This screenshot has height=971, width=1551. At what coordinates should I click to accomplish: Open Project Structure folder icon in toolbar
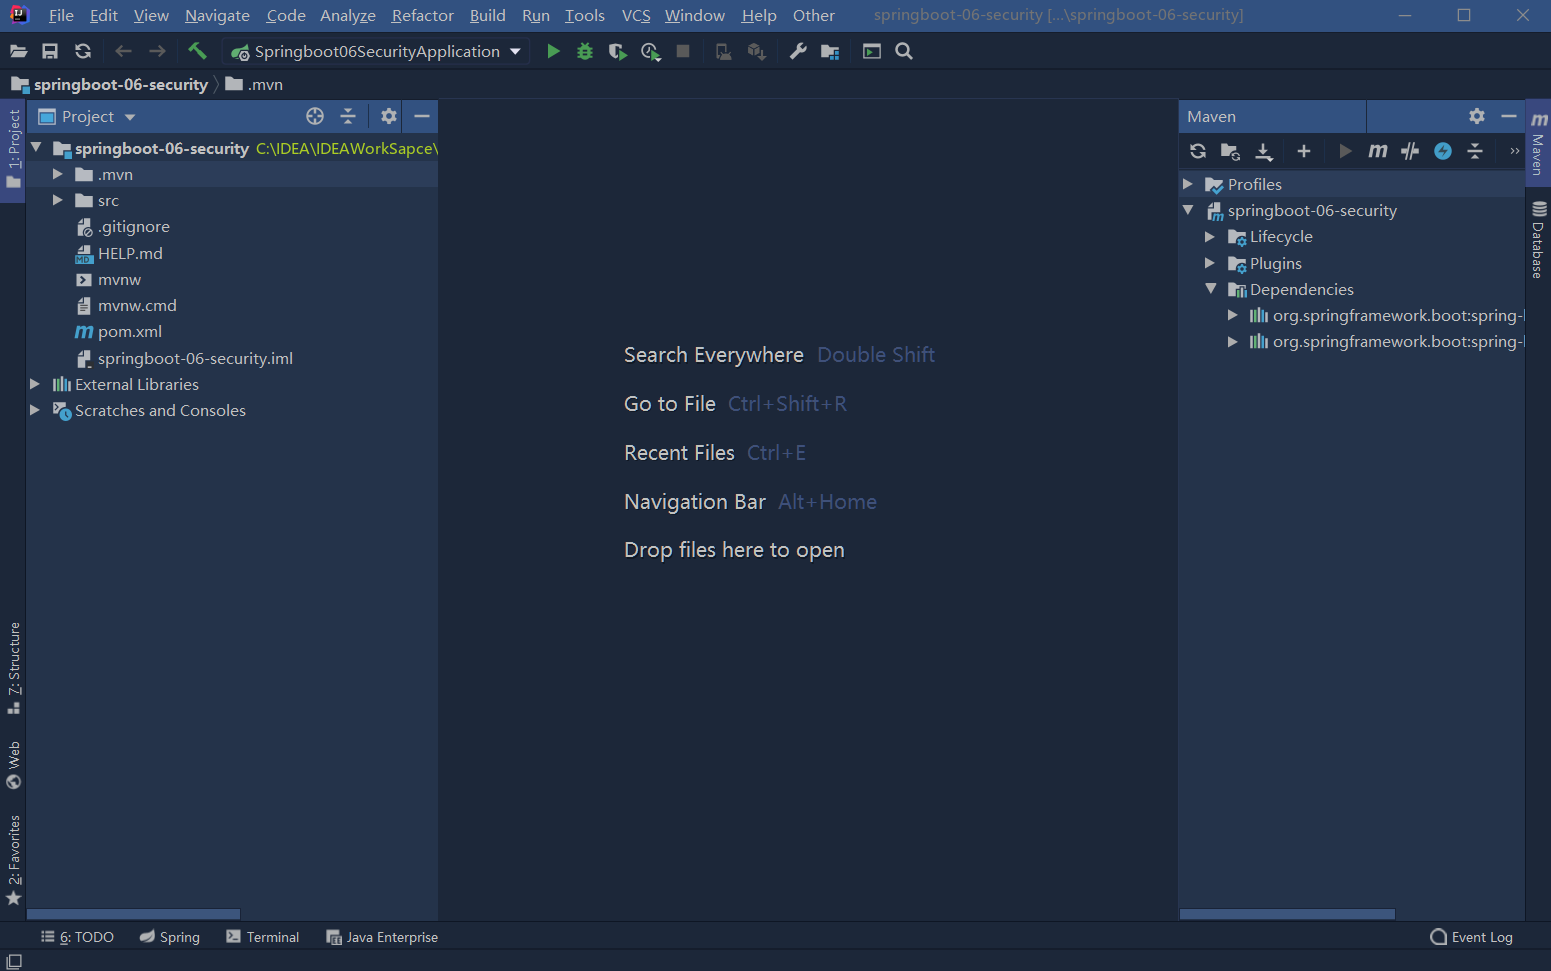830,52
